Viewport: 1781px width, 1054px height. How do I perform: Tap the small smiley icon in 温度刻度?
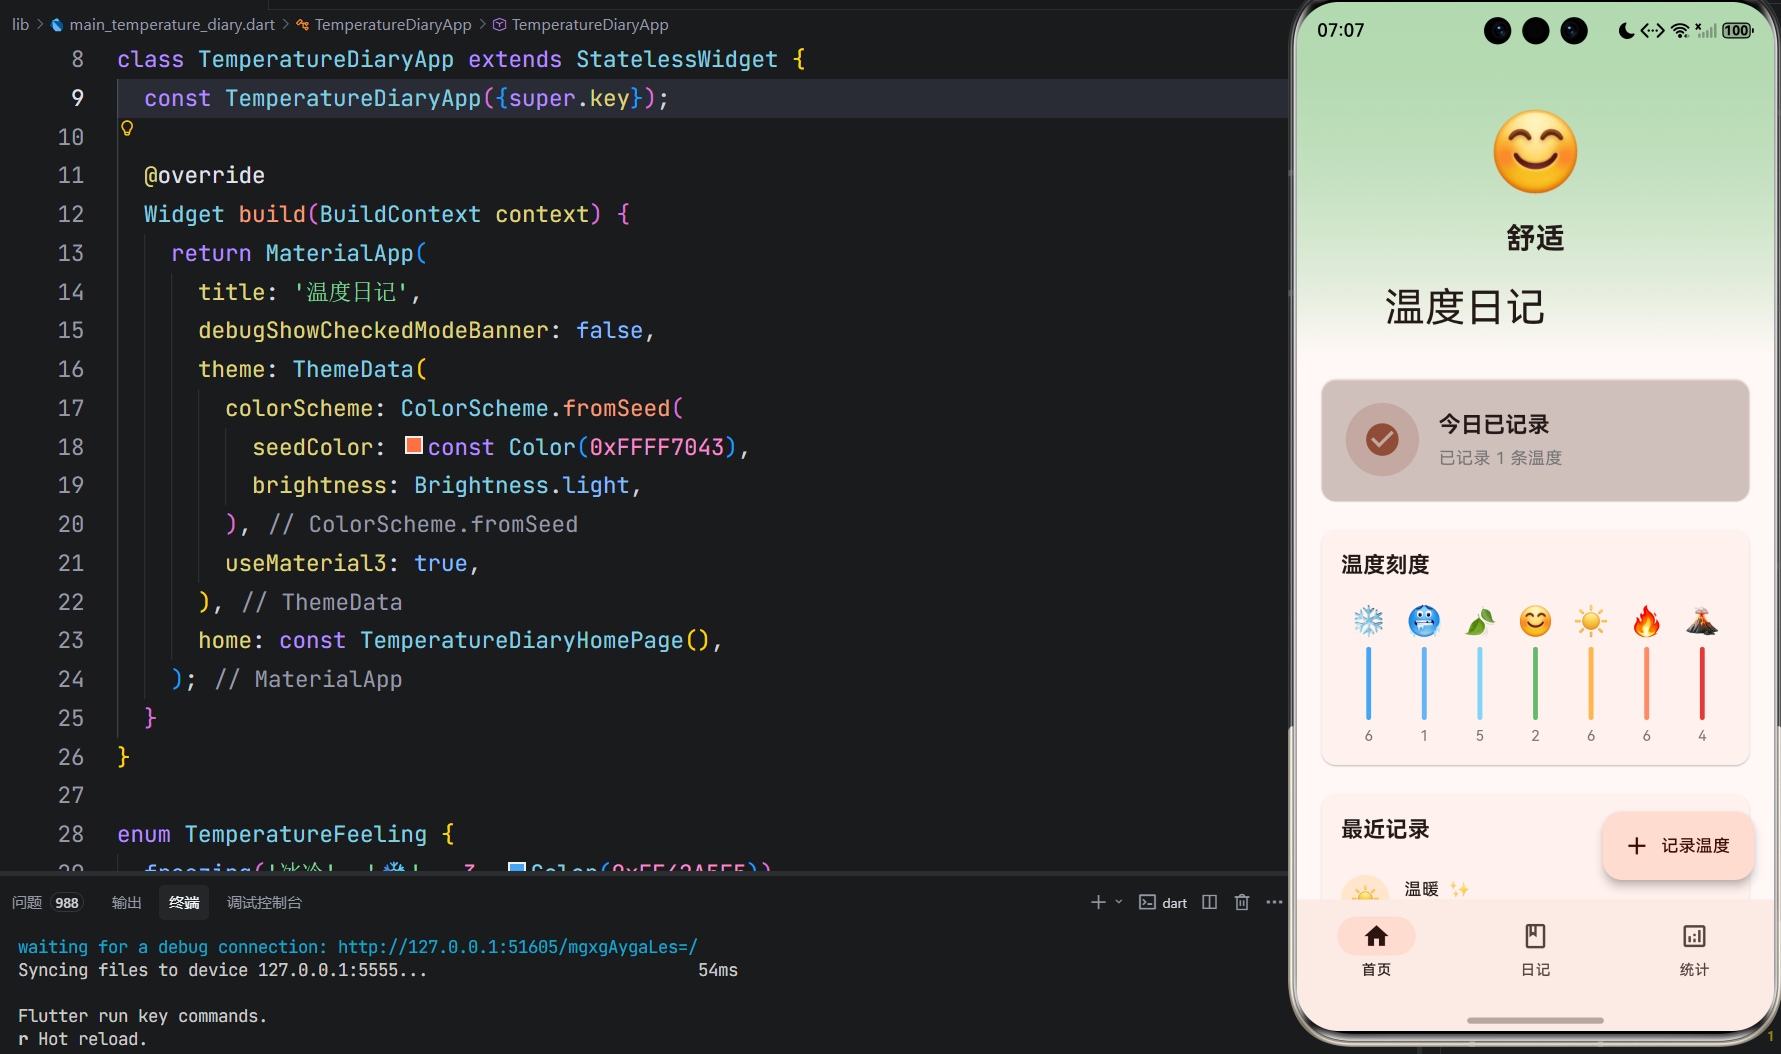pos(1535,621)
